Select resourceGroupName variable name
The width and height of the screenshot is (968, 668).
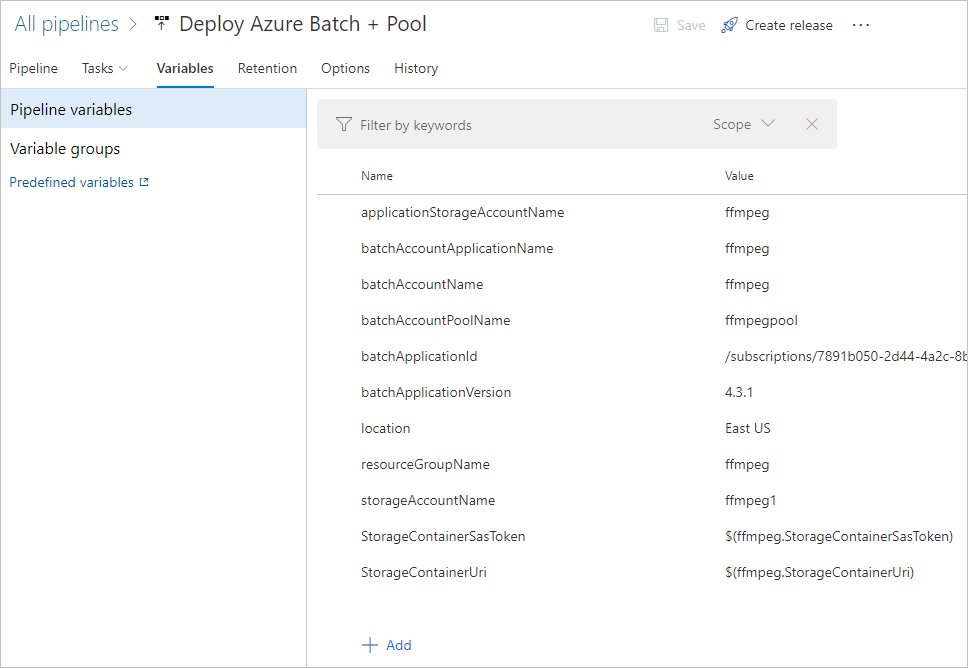(x=425, y=464)
